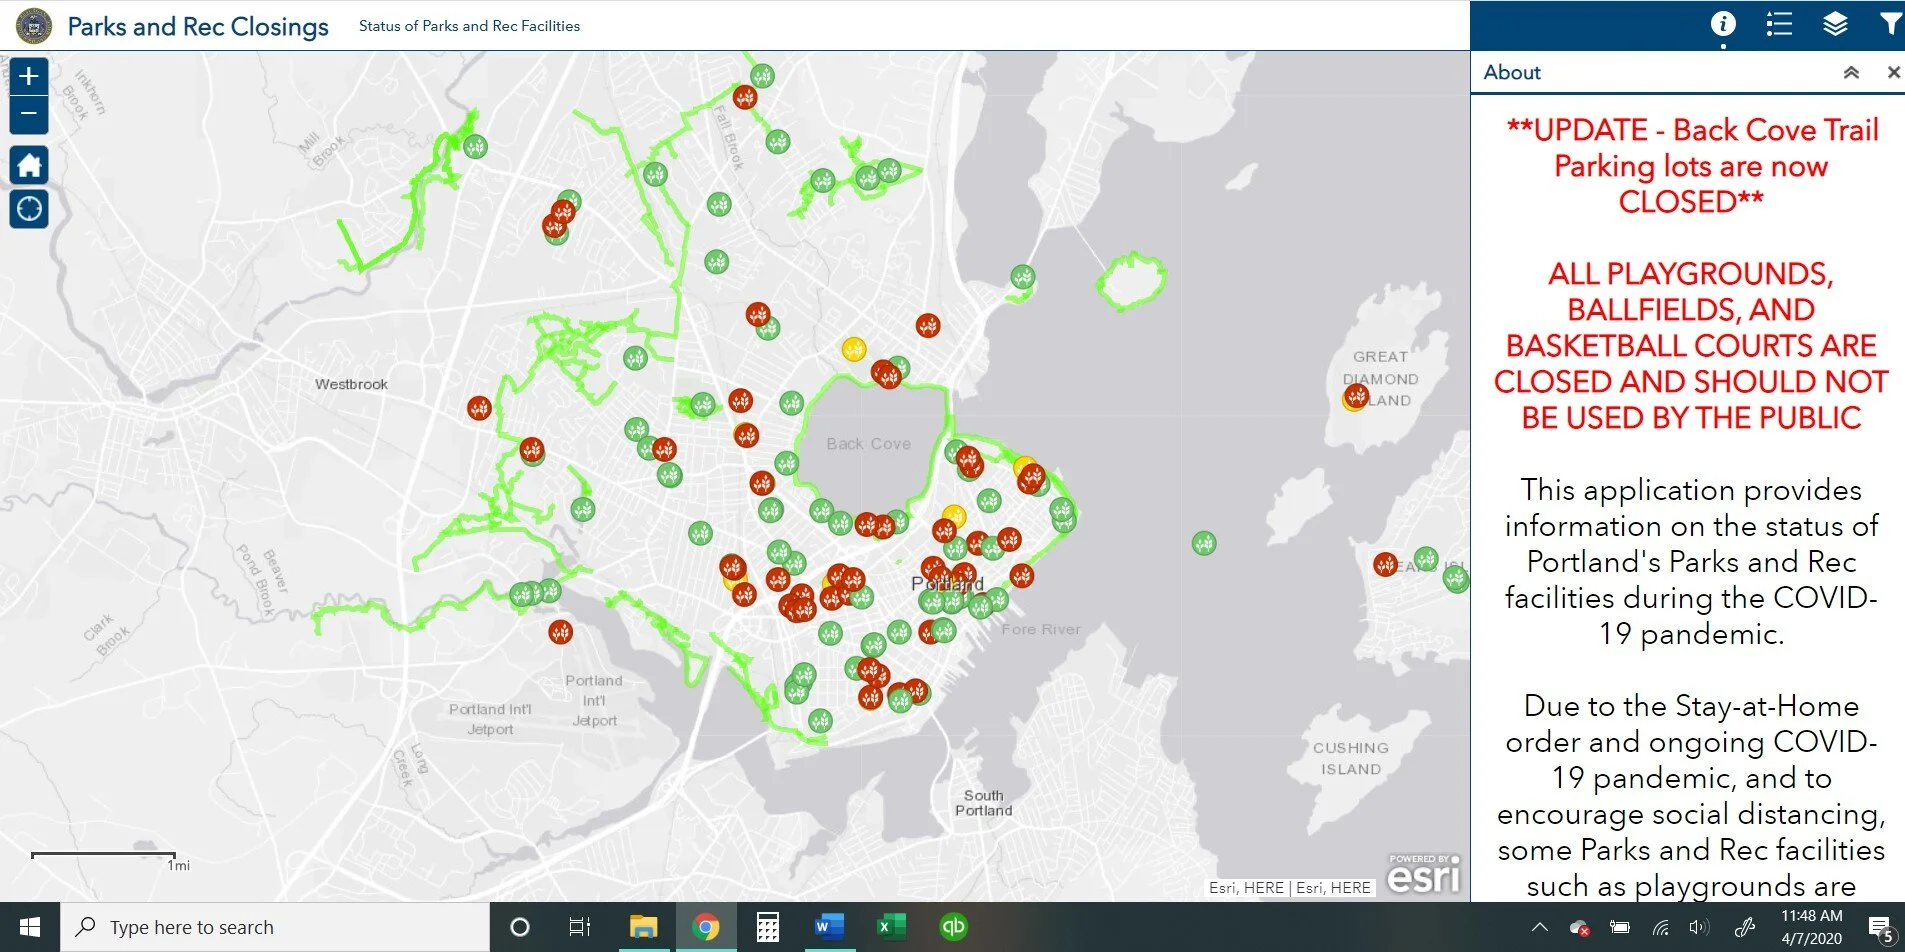Screen dimensions: 1905x952
Task: Click the Parks and Rec Closings title
Action: click(x=198, y=26)
